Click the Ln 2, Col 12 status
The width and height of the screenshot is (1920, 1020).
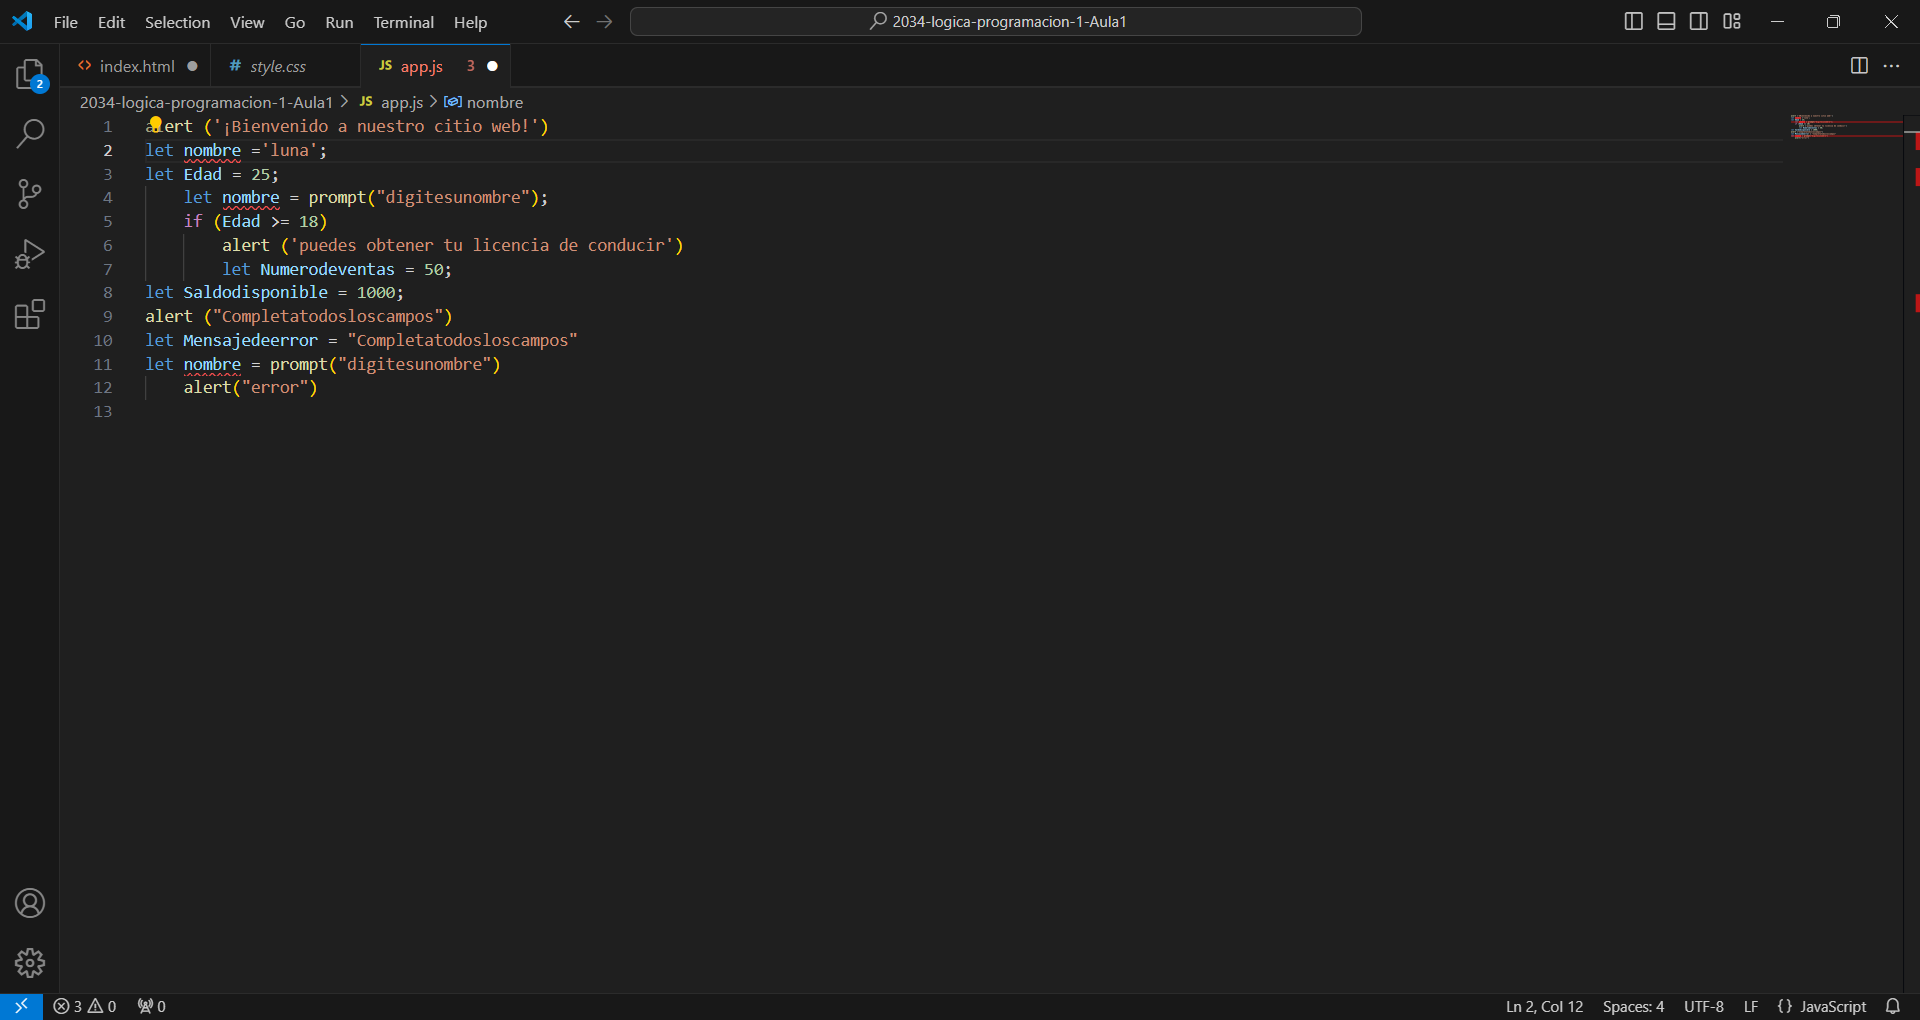1545,1006
